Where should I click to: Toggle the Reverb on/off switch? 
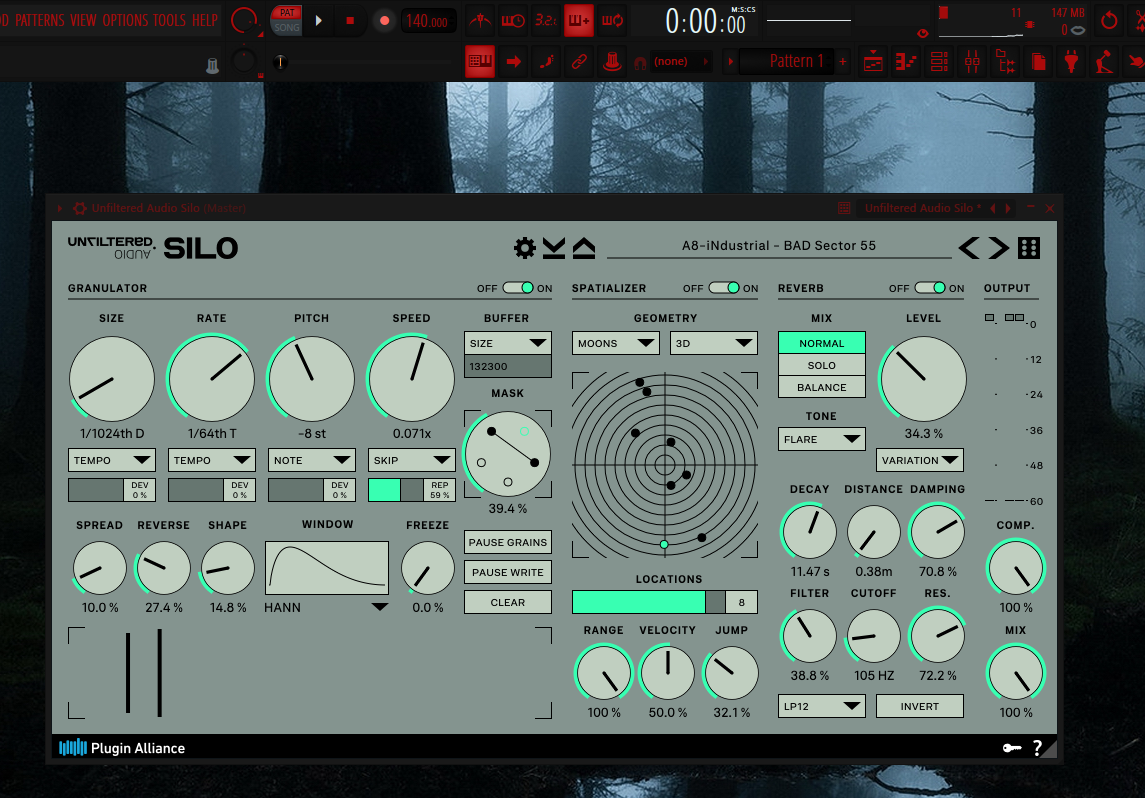pos(930,288)
